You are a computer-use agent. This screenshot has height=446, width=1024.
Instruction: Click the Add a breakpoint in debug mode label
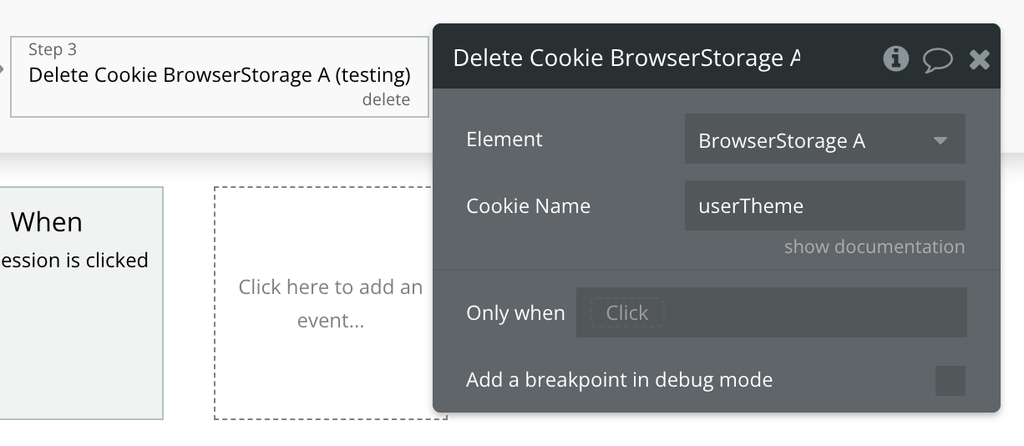tap(619, 380)
